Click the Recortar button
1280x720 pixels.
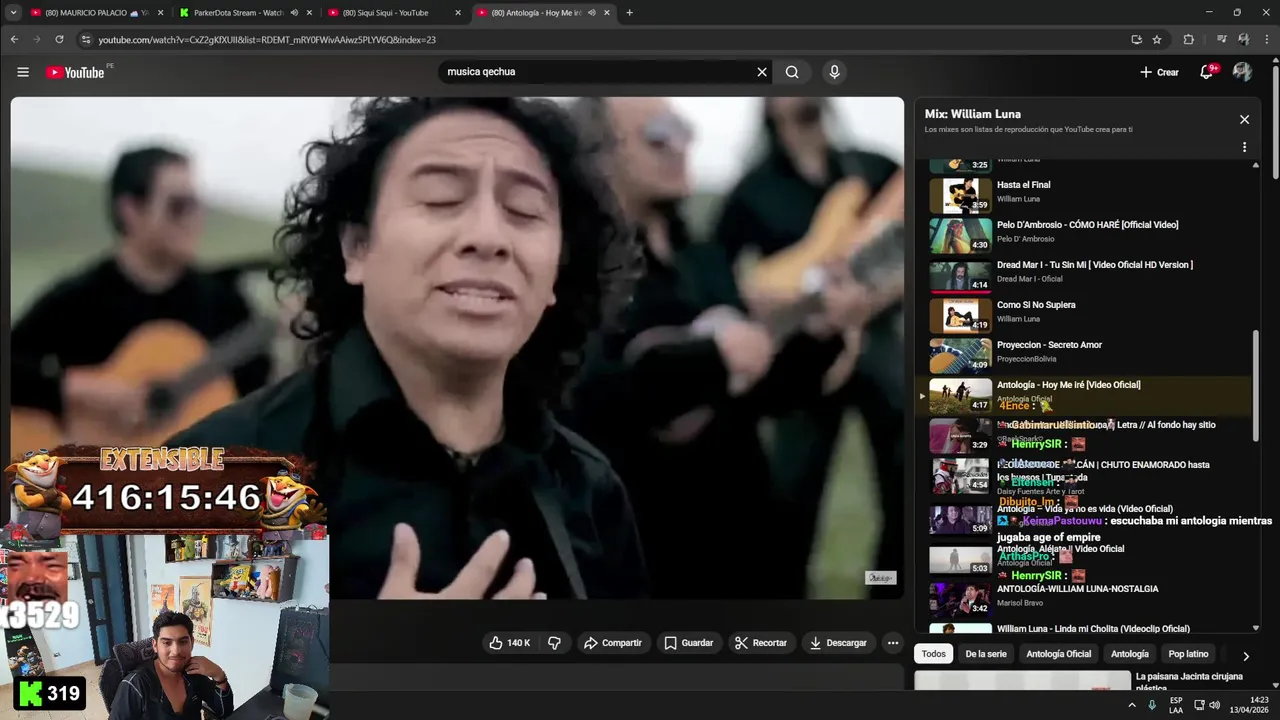pos(761,643)
